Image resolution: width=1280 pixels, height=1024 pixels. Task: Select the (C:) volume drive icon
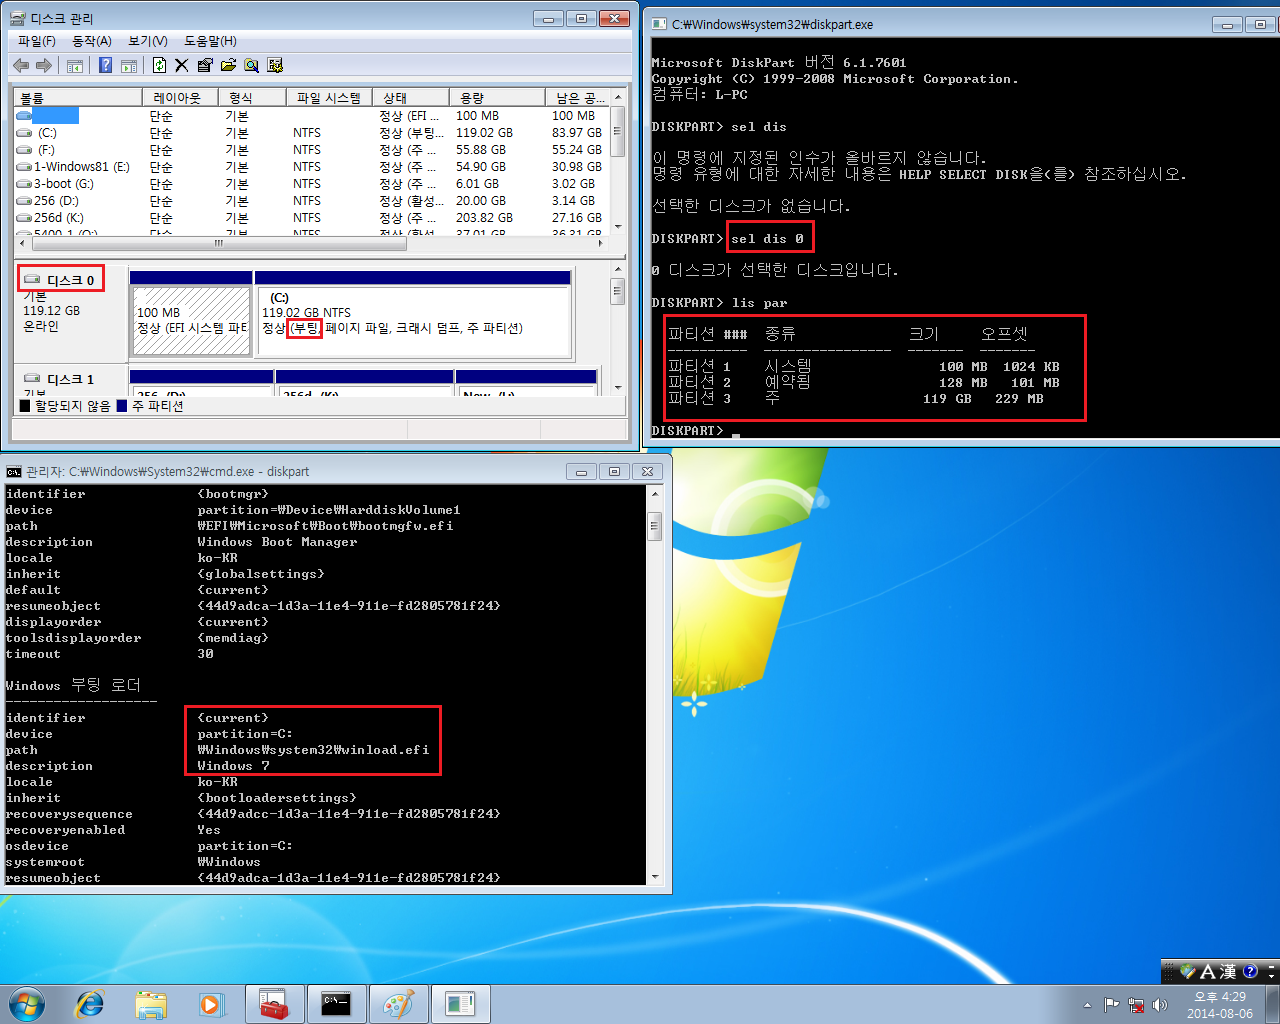click(24, 133)
